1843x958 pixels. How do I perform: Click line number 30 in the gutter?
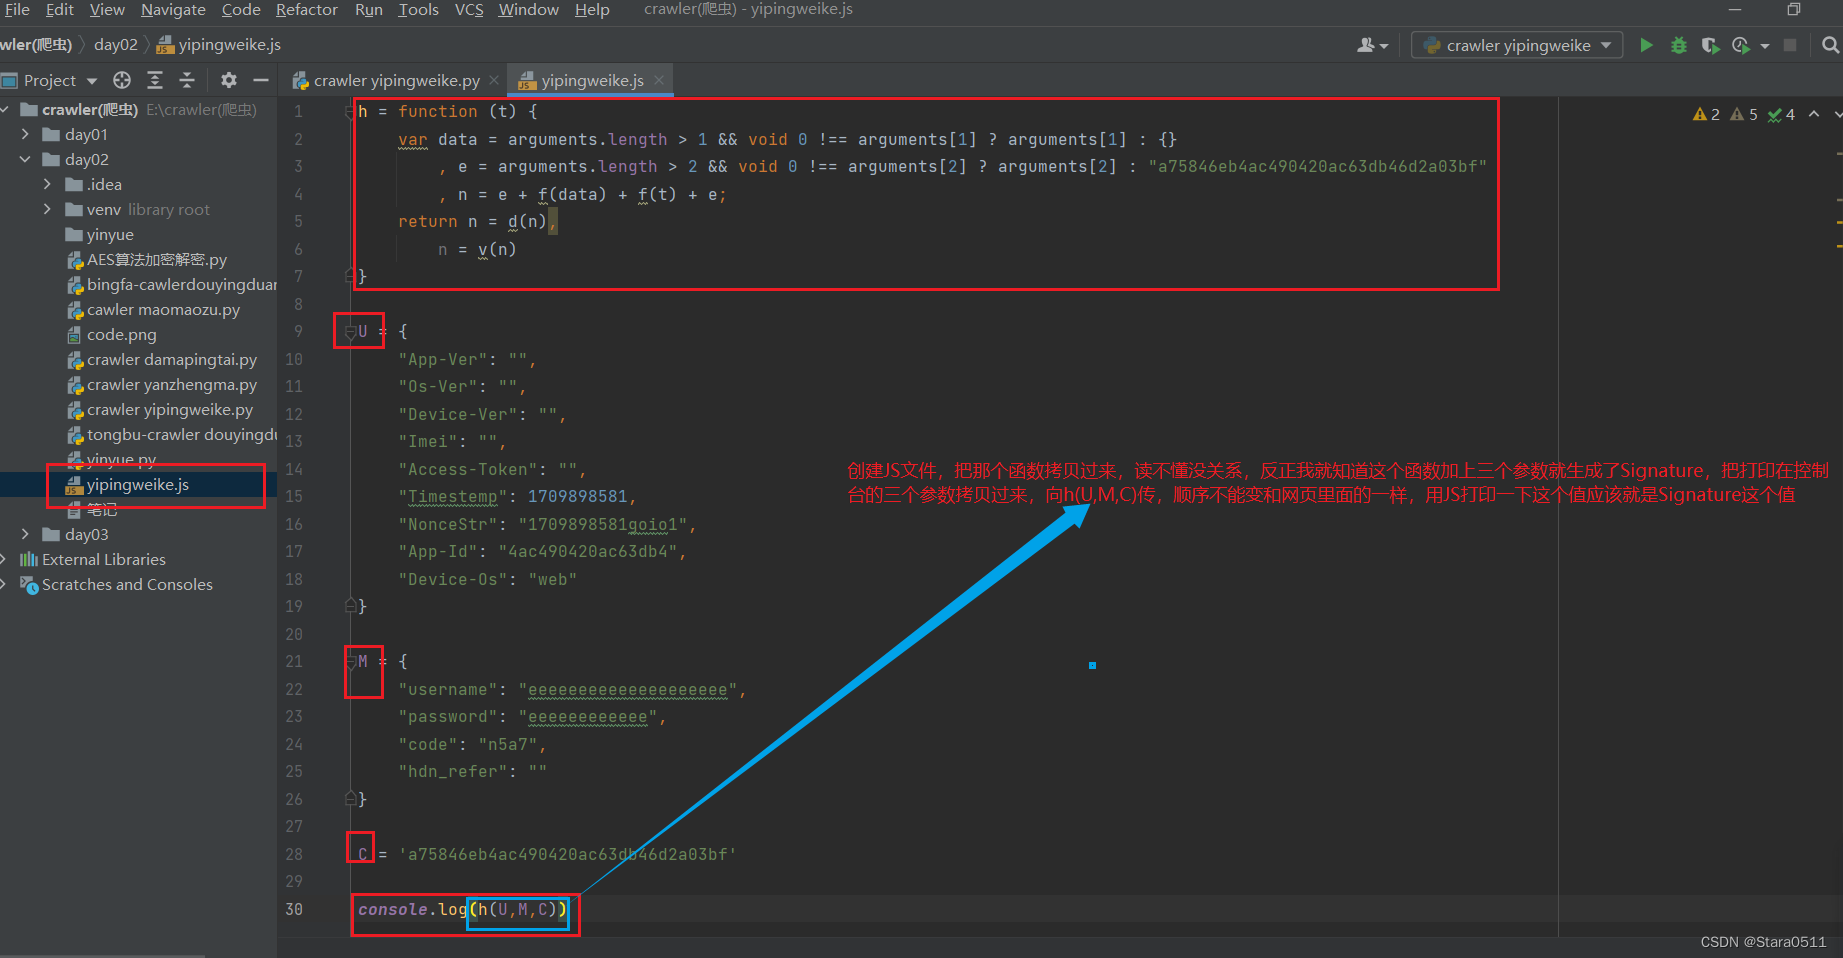pos(294,909)
